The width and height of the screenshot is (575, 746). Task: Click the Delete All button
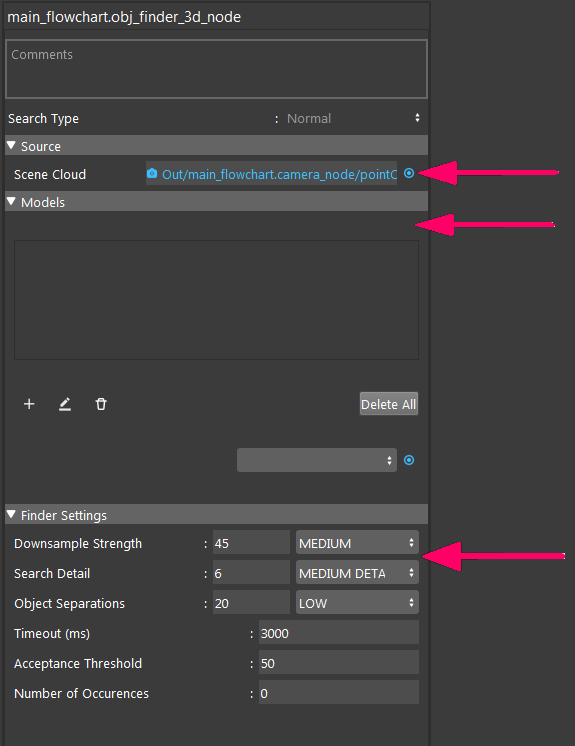pyautogui.click(x=389, y=404)
